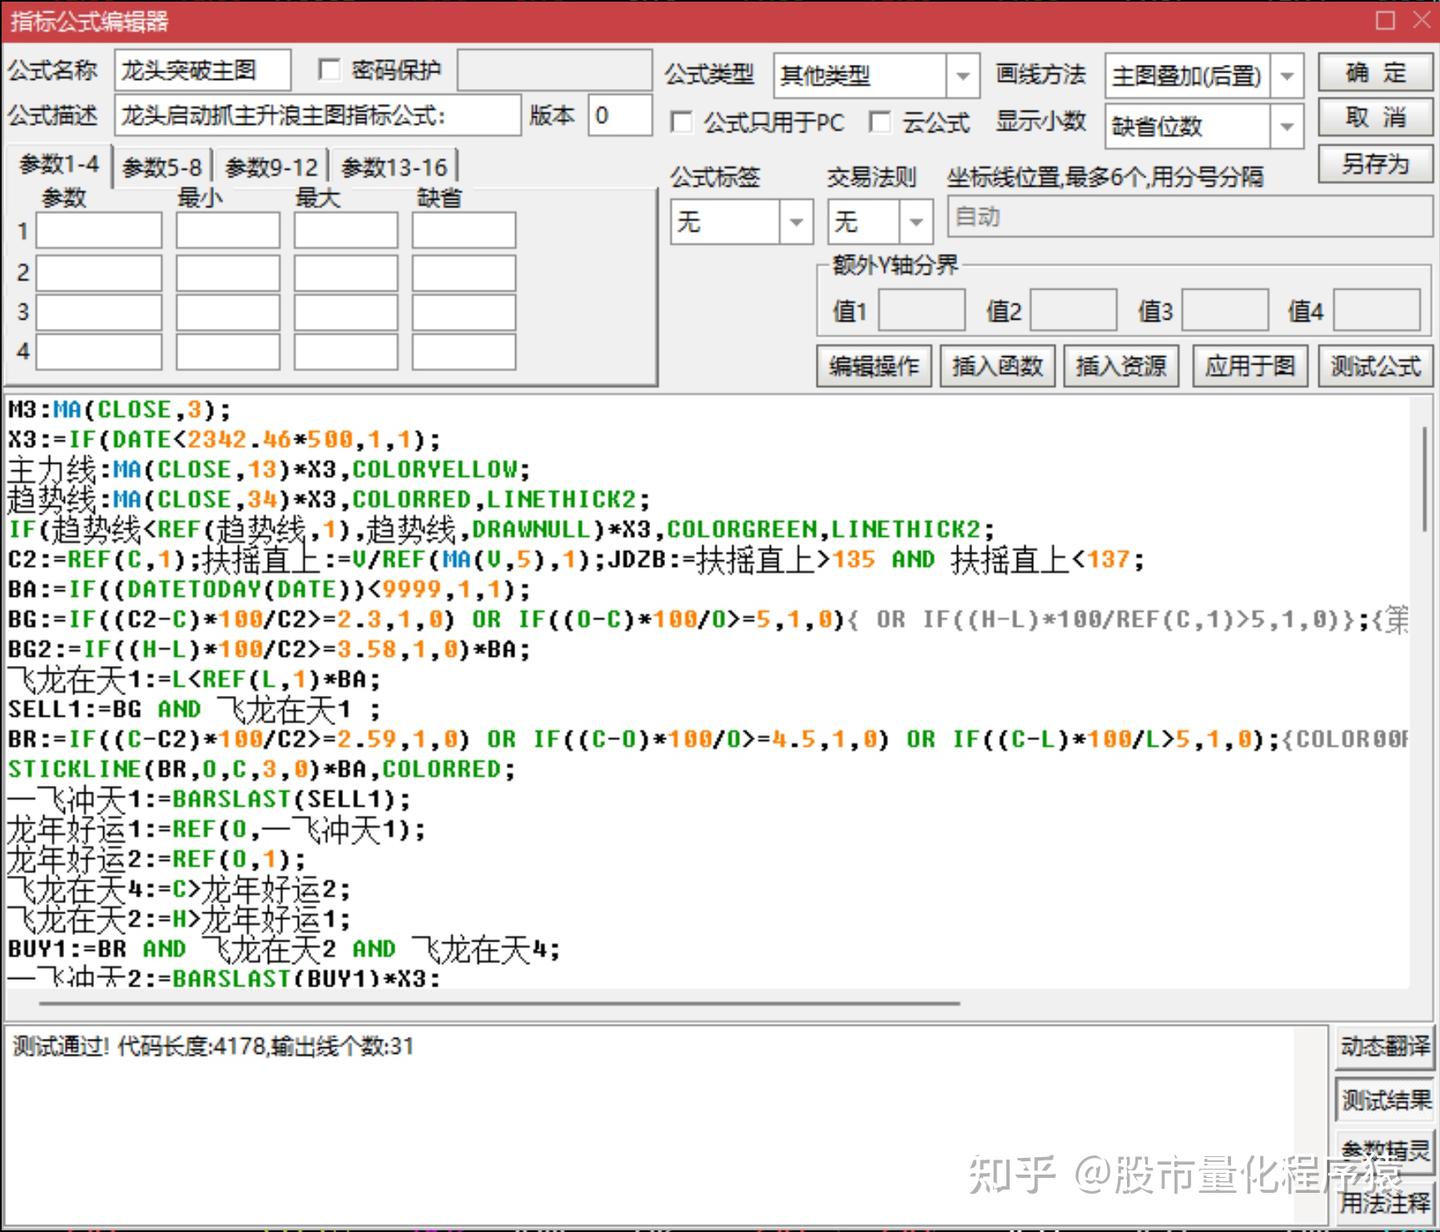Select the 参数13-16 tab
This screenshot has width=1440, height=1232.
pos(394,167)
